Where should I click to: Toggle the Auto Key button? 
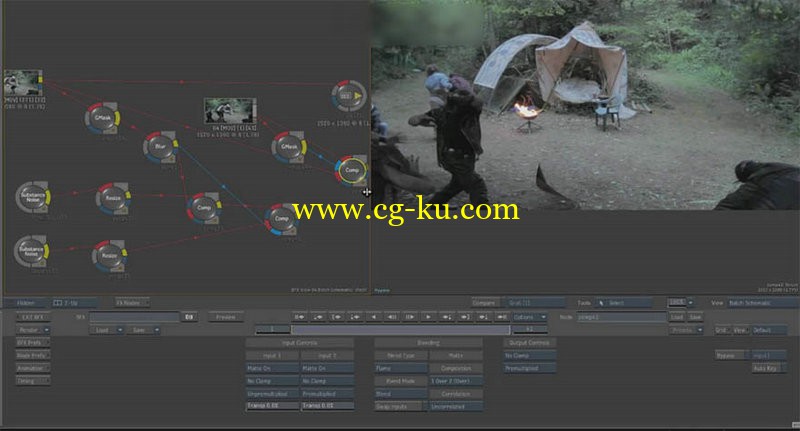[768, 368]
